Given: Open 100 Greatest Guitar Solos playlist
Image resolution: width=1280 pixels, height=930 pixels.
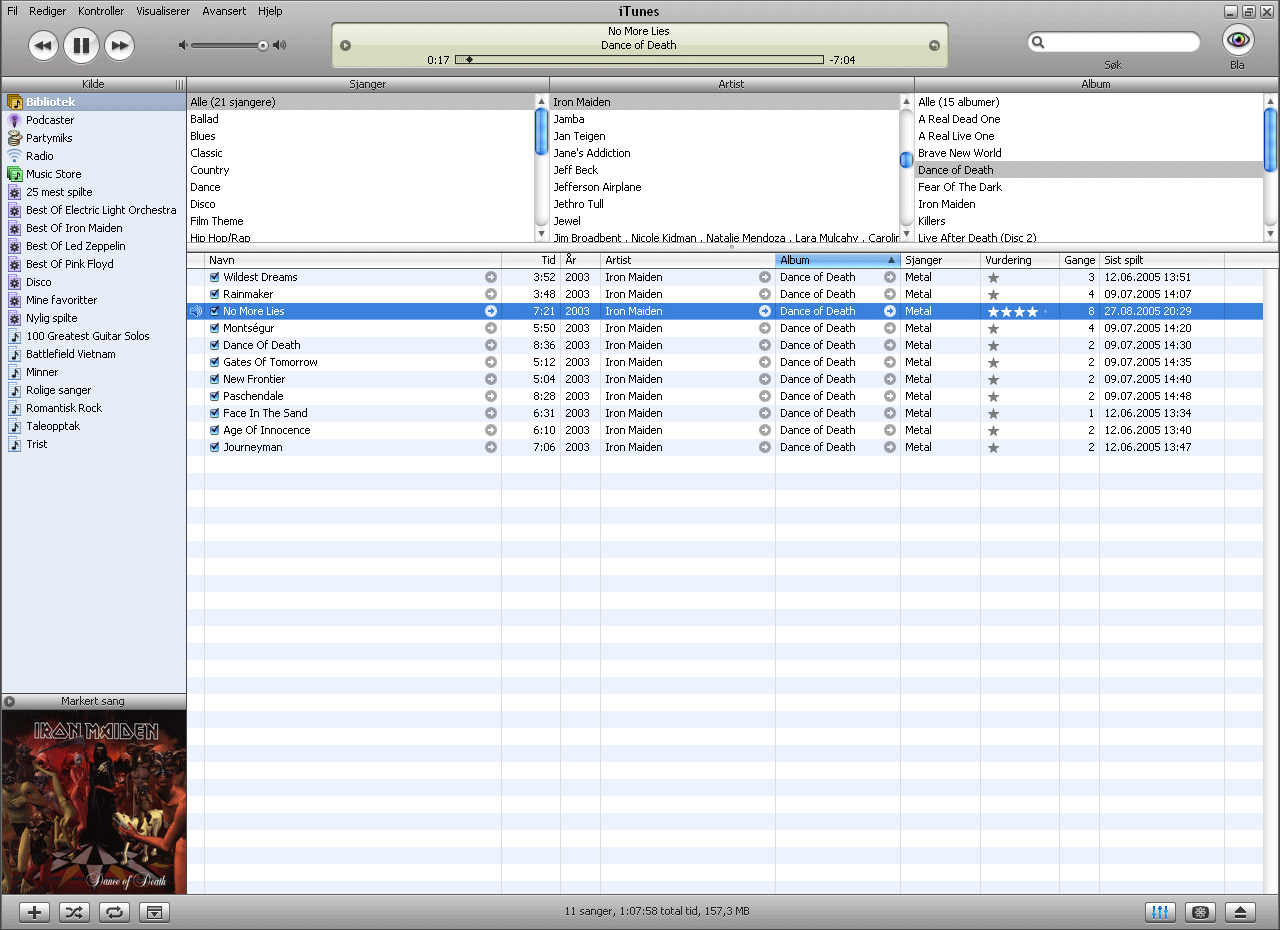Looking at the screenshot, I should (87, 336).
